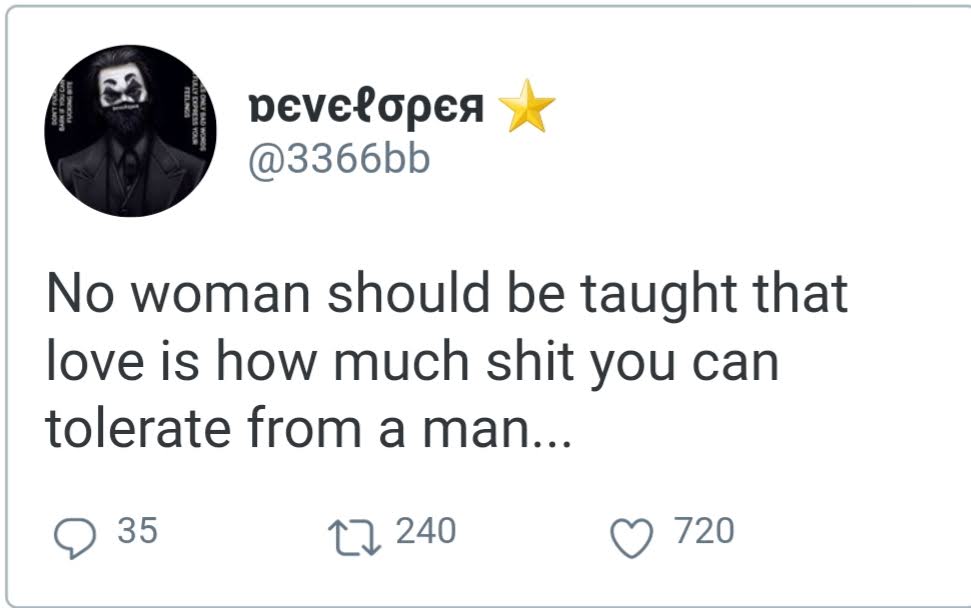Click the words "you can" ending line two
The height and width of the screenshot is (608, 971).
(688, 364)
